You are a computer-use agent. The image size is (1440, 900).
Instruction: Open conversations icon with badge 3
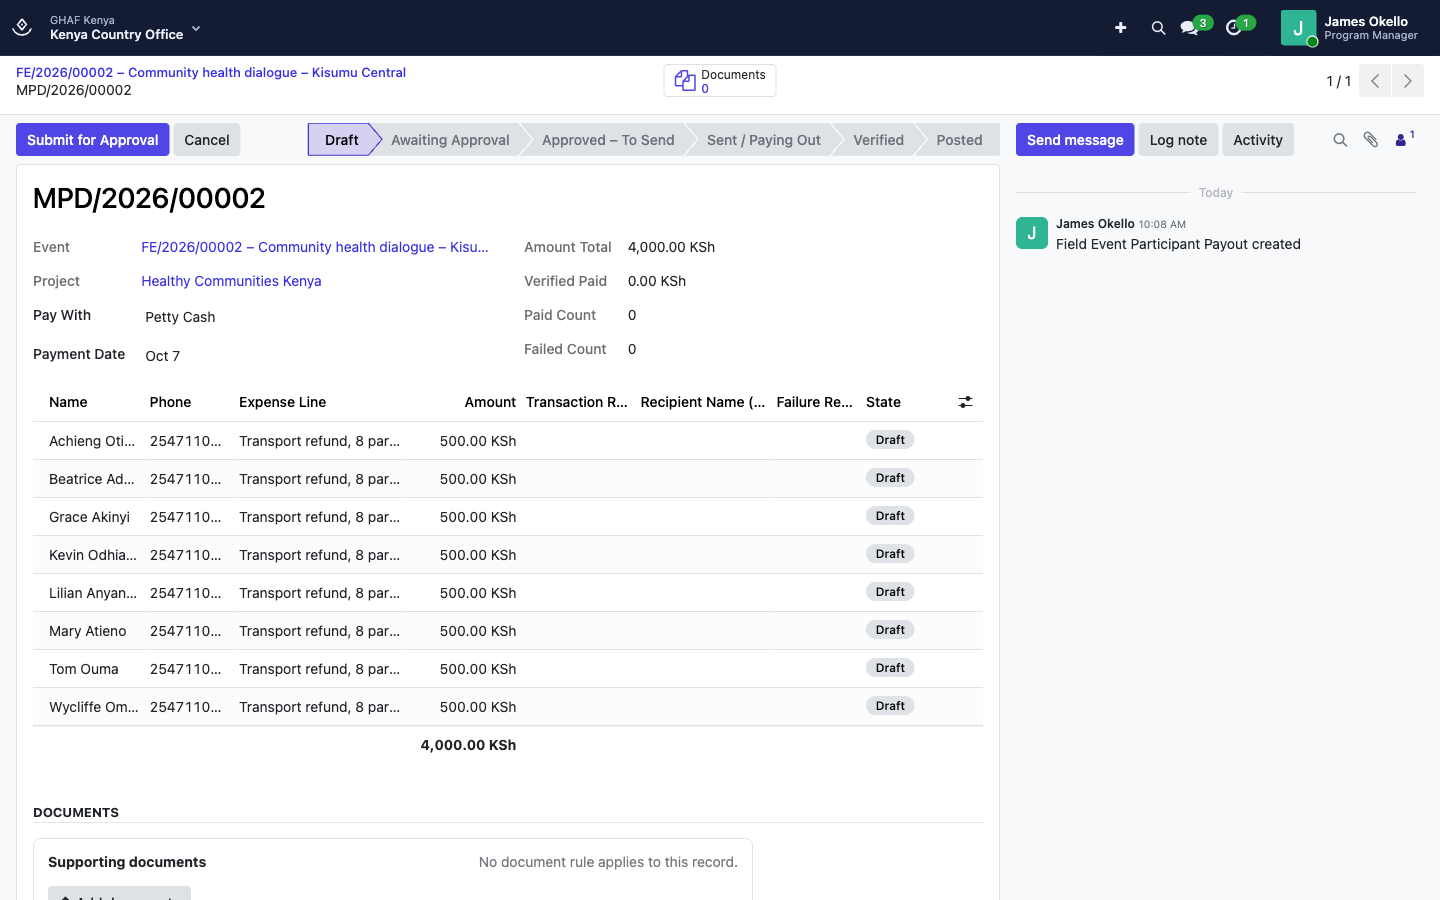(1190, 28)
